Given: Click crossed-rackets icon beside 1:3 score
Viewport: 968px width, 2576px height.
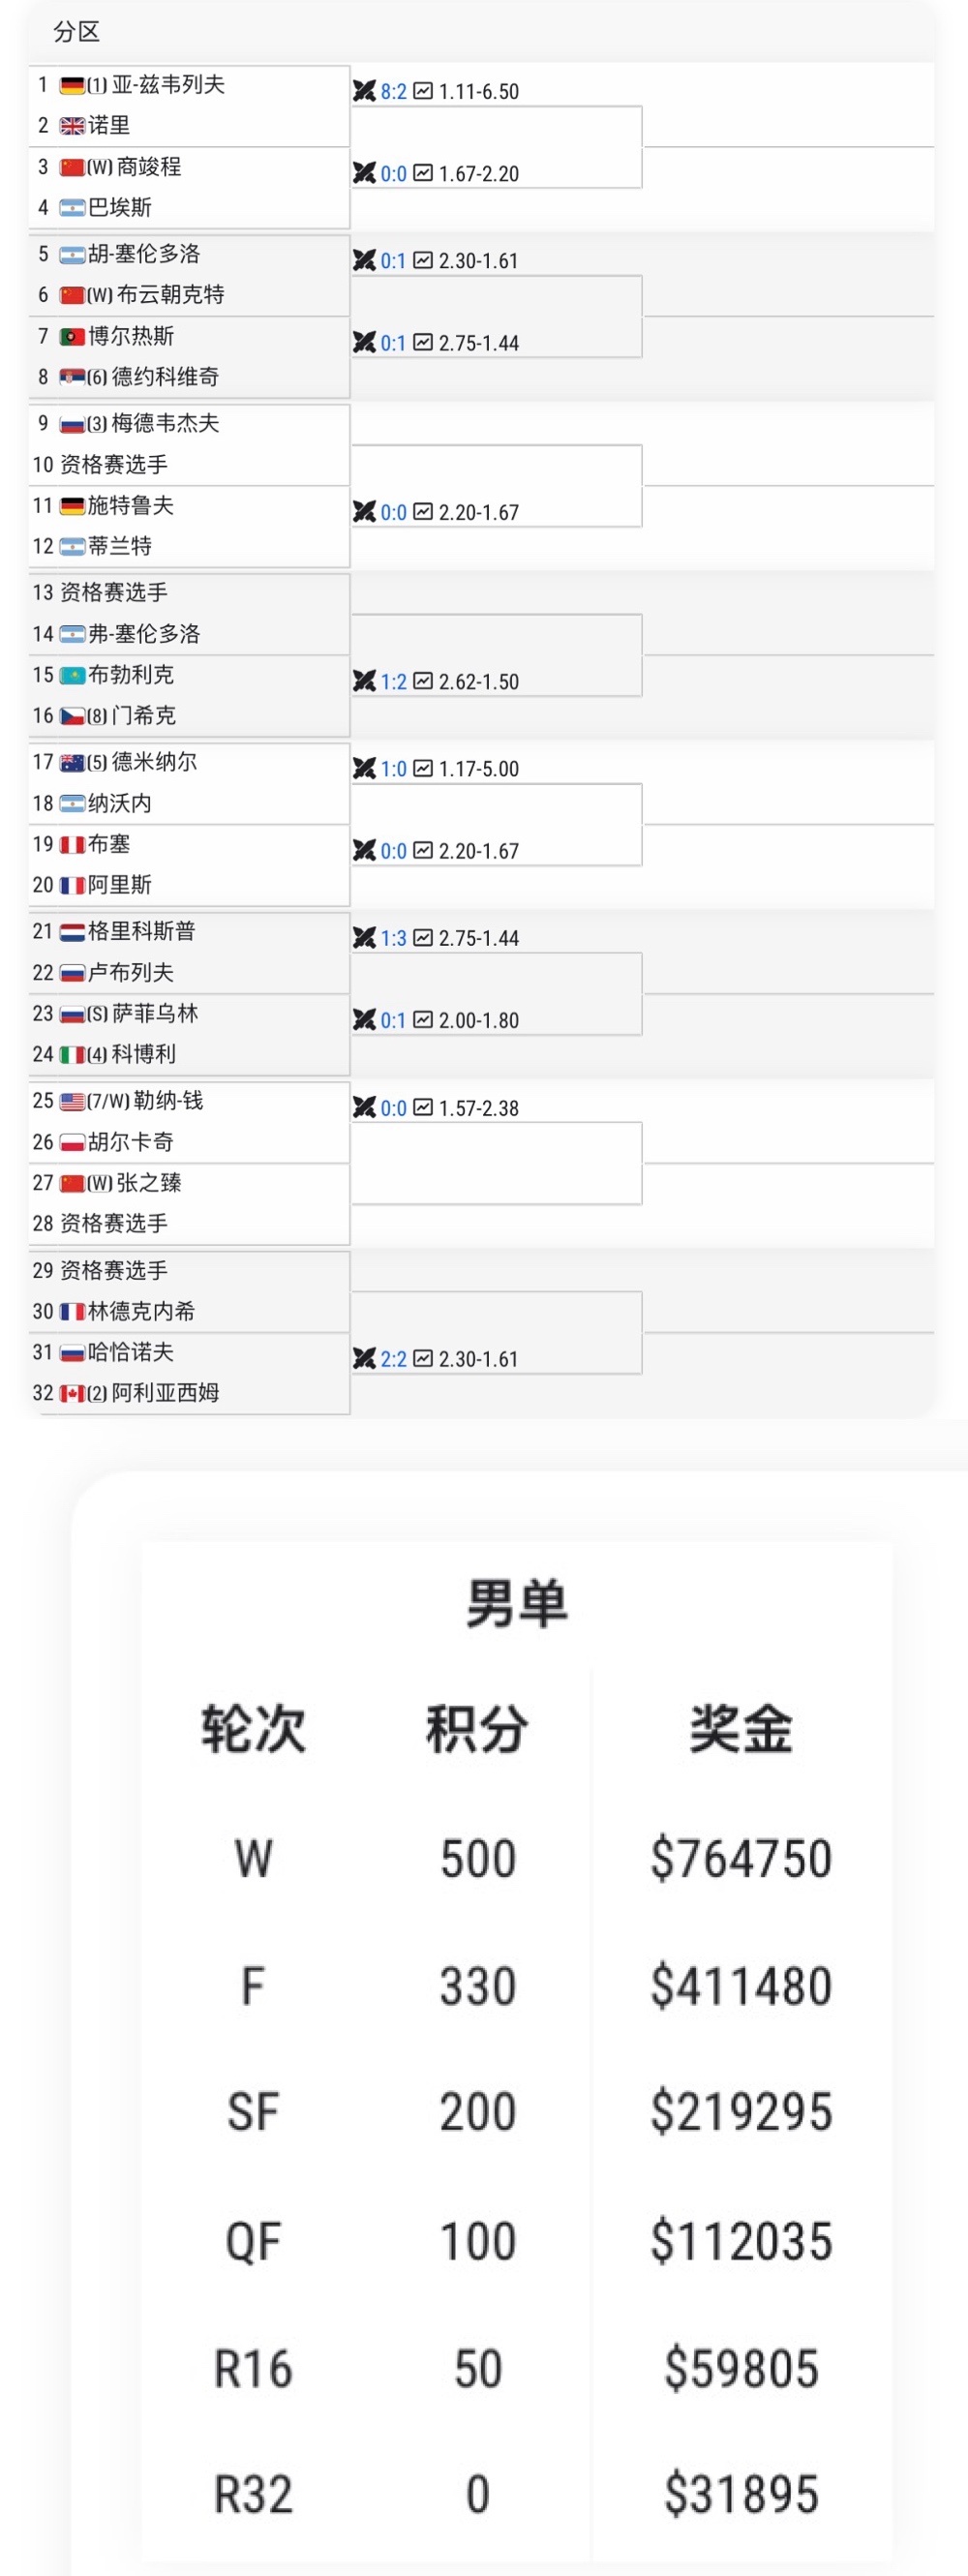Looking at the screenshot, I should tap(364, 937).
